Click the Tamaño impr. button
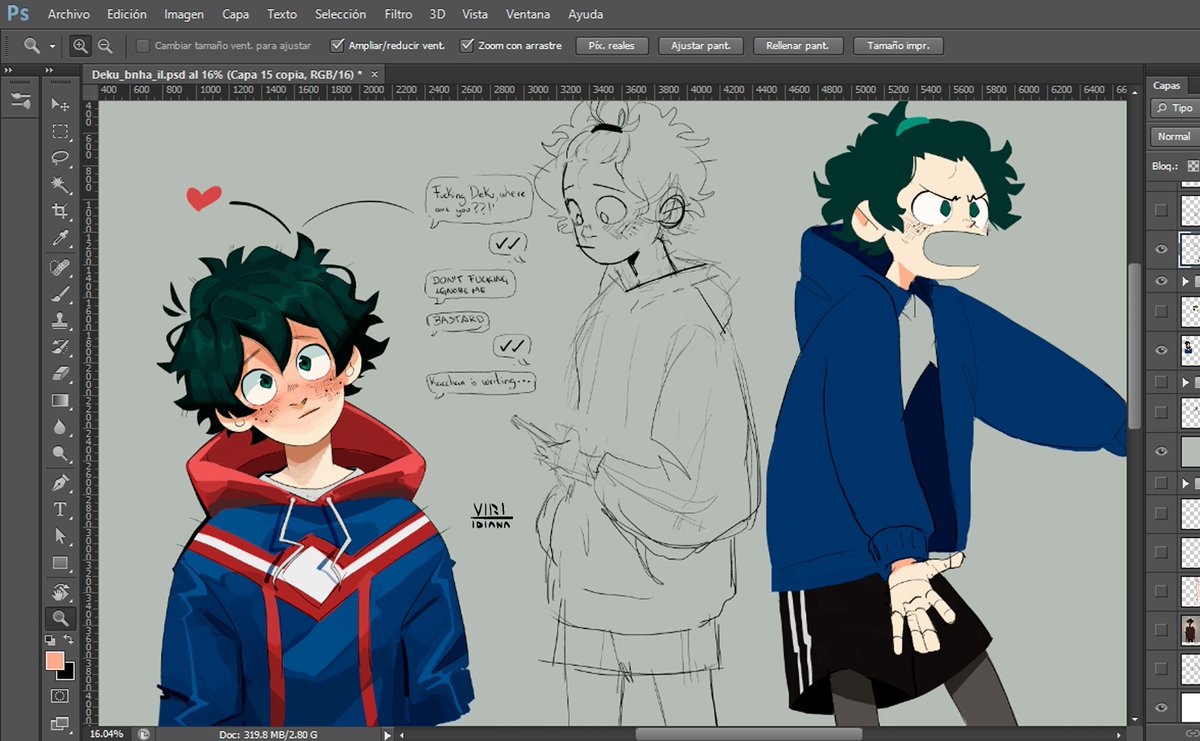This screenshot has width=1200, height=741. click(899, 46)
